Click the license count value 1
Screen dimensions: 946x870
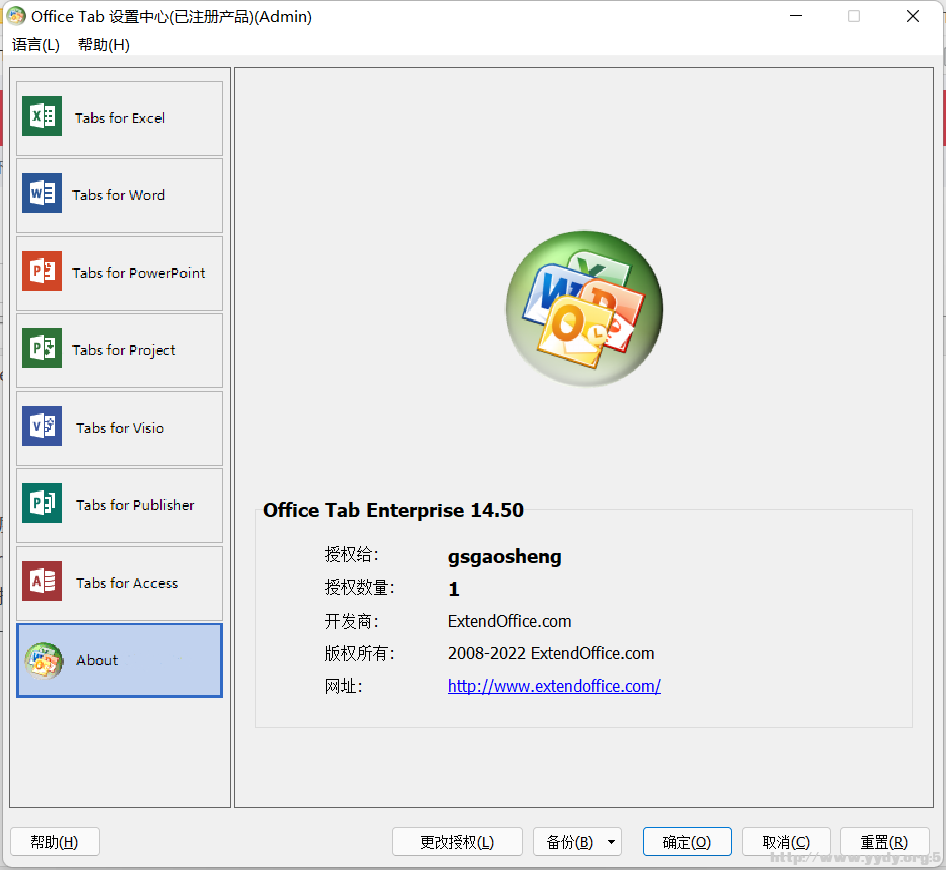point(454,589)
